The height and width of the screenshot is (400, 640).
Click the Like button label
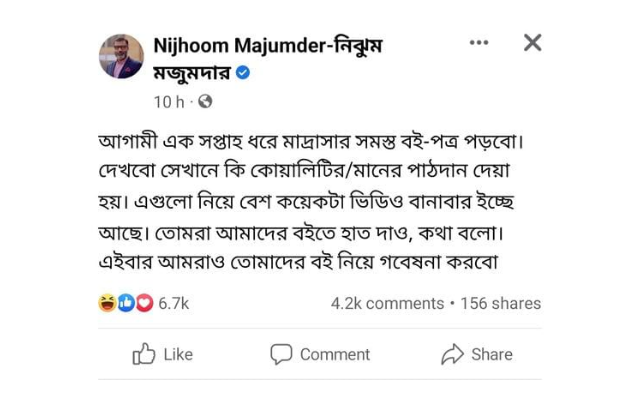tap(178, 354)
